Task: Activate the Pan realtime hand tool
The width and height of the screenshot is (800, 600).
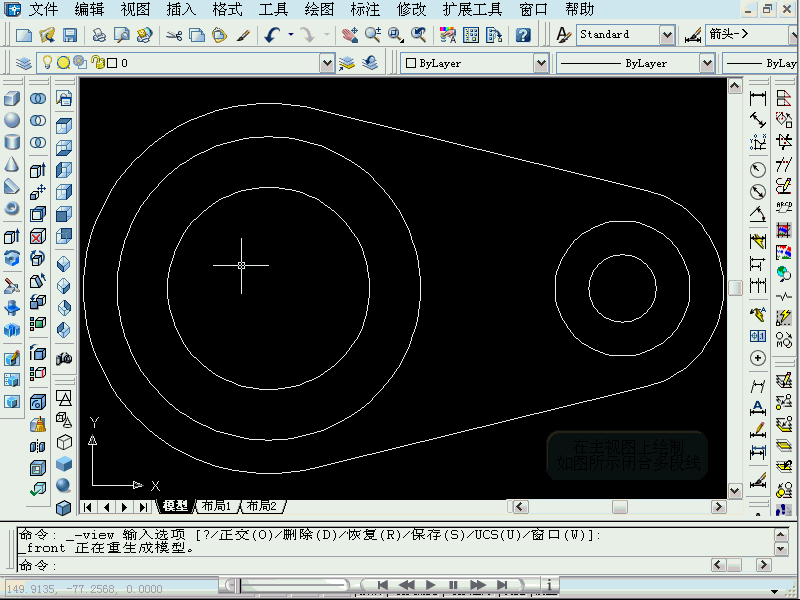Action: pyautogui.click(x=349, y=35)
